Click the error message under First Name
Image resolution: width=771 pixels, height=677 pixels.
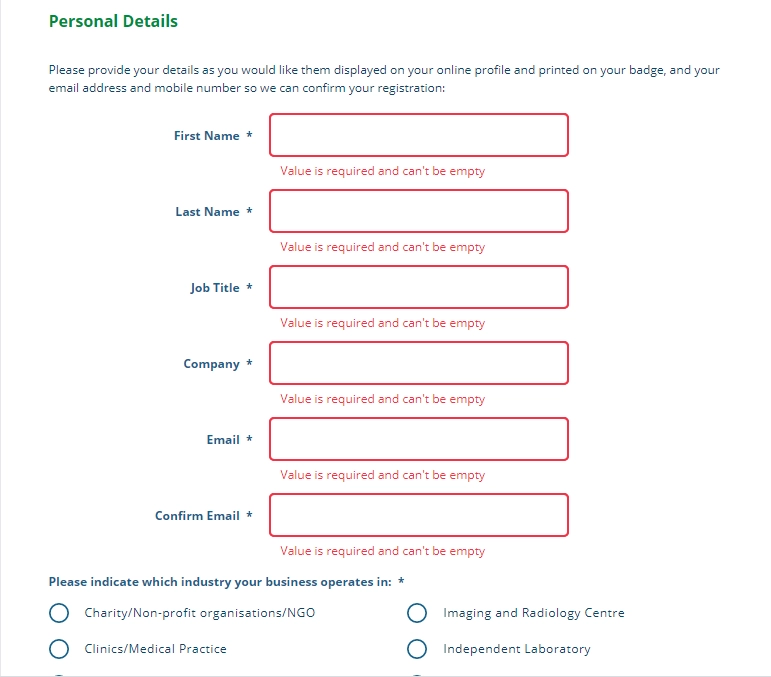[x=382, y=171]
